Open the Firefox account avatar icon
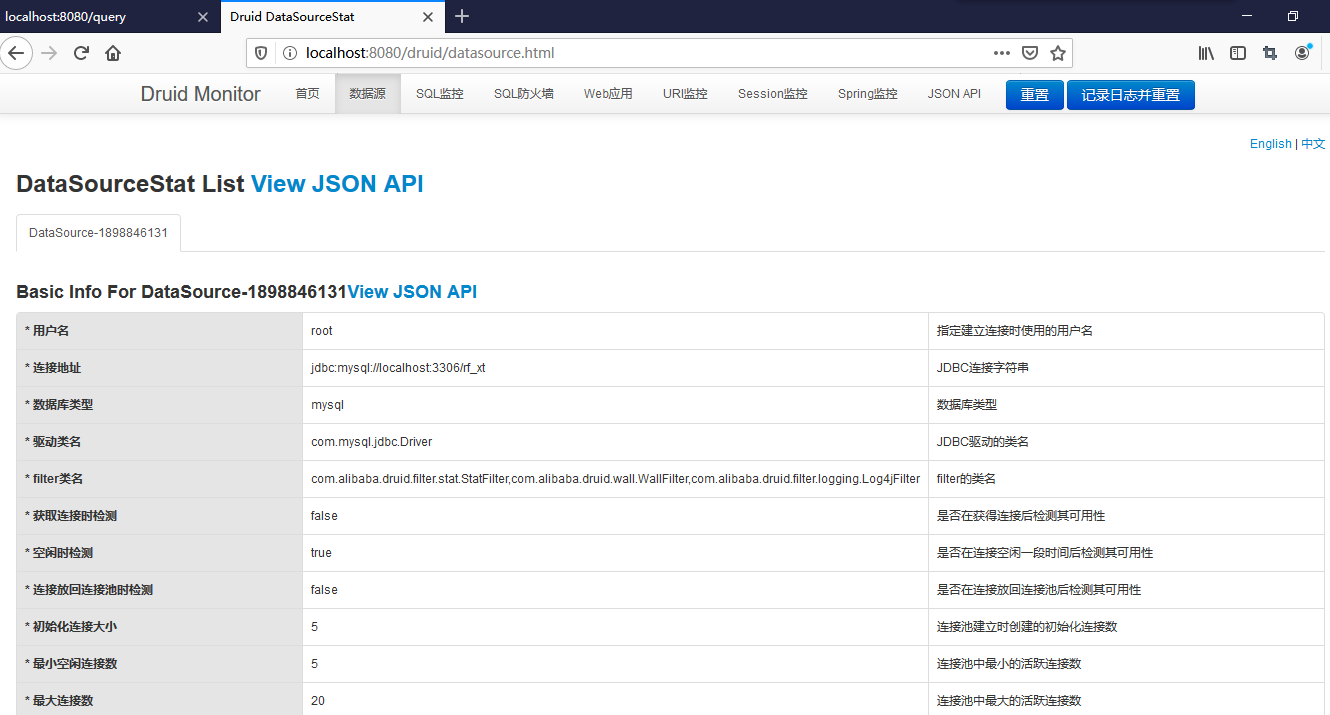The width and height of the screenshot is (1330, 715). click(1302, 53)
